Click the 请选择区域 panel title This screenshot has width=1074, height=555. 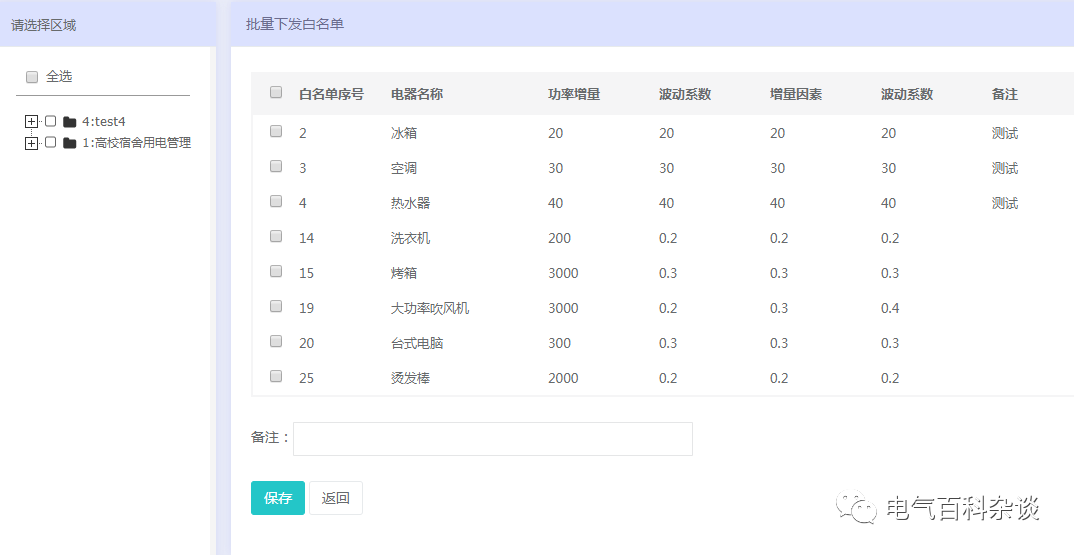pos(44,25)
